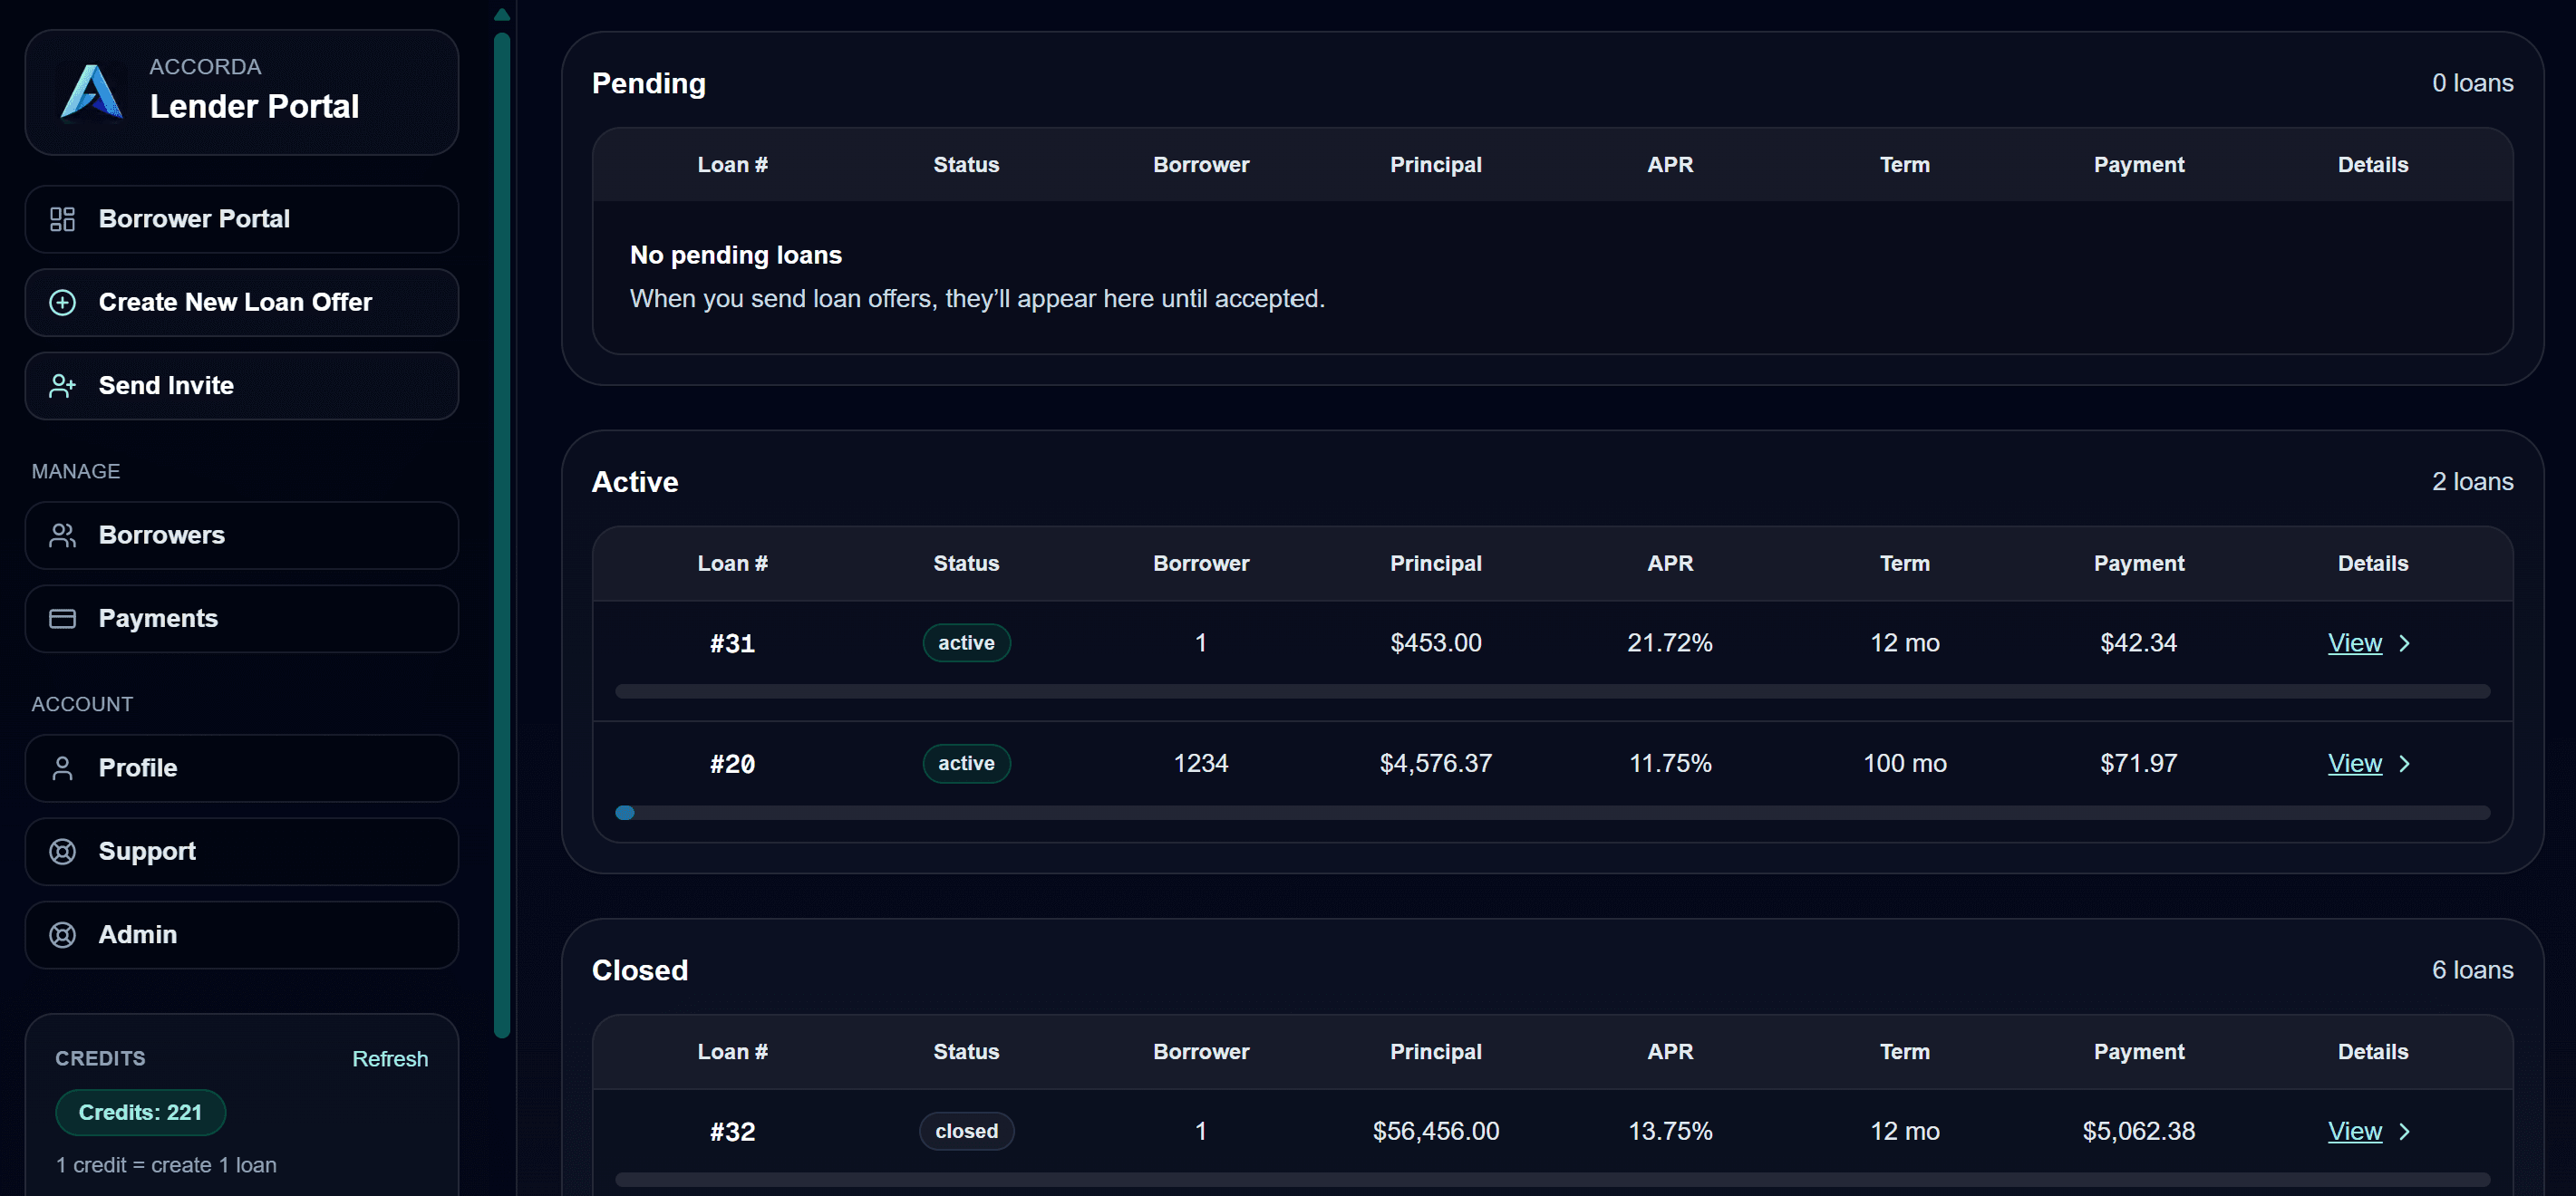This screenshot has width=2576, height=1196.
Task: Click the Support lifebuoy icon
Action: tap(62, 851)
